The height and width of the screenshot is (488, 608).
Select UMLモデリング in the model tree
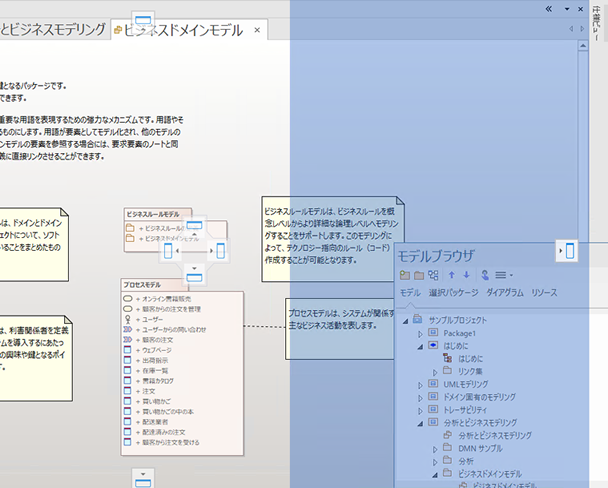[466, 384]
